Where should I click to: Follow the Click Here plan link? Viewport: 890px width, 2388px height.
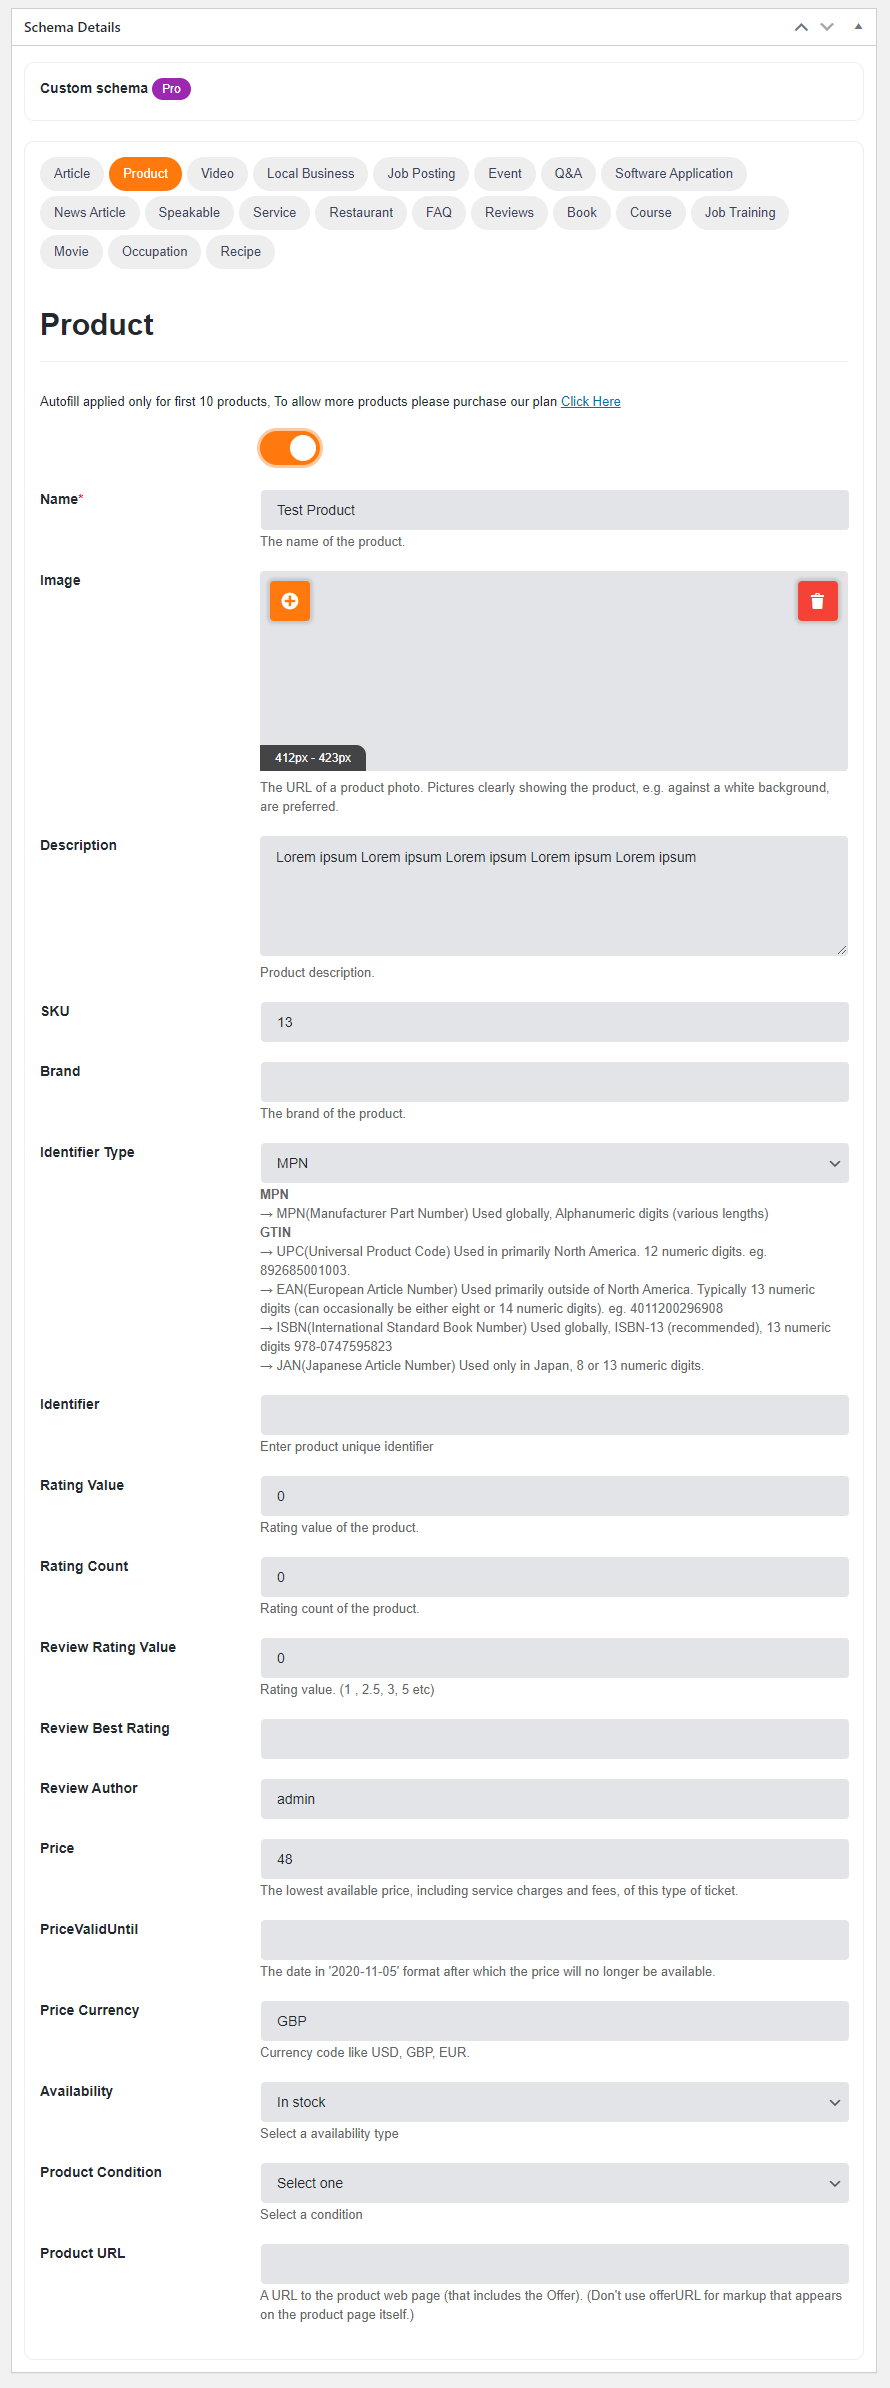pyautogui.click(x=590, y=402)
